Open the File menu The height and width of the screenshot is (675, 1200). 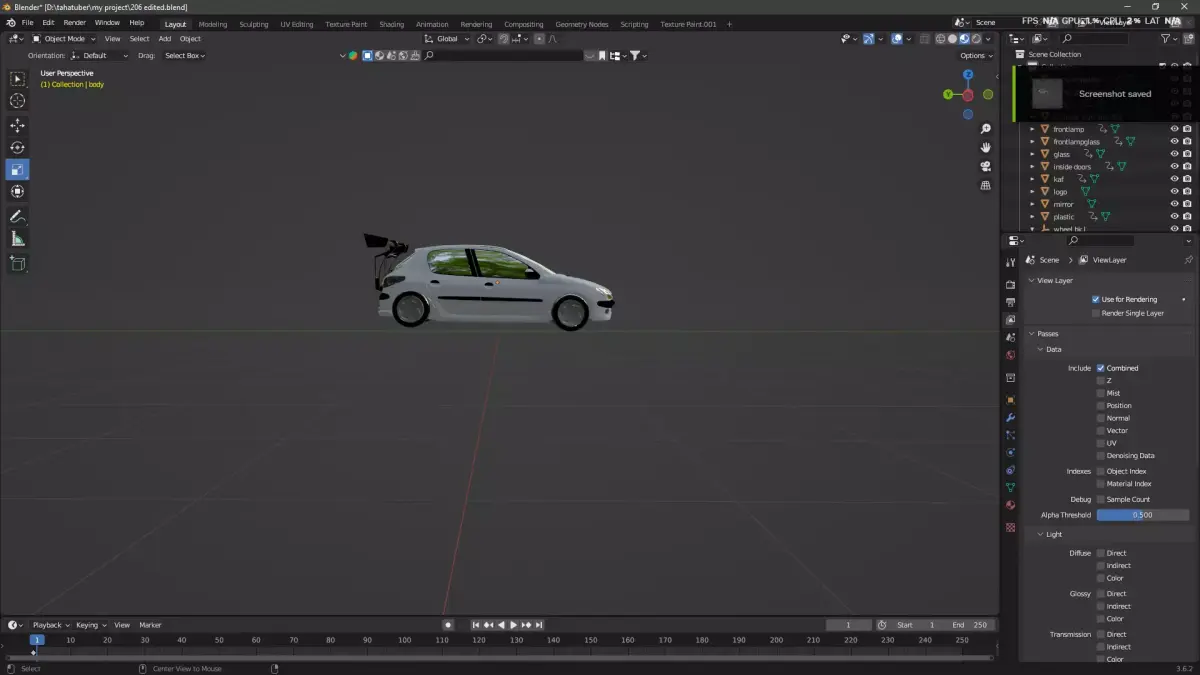(x=27, y=23)
